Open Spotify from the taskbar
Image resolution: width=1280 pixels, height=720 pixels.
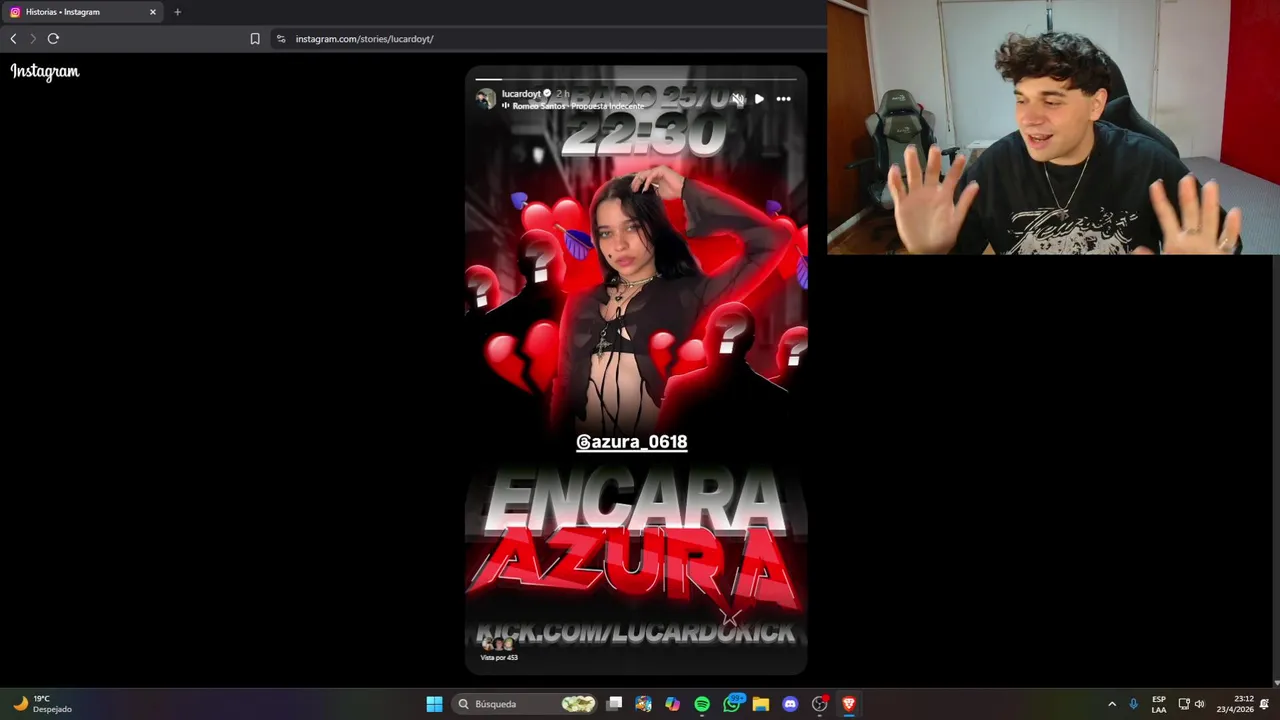click(x=702, y=704)
